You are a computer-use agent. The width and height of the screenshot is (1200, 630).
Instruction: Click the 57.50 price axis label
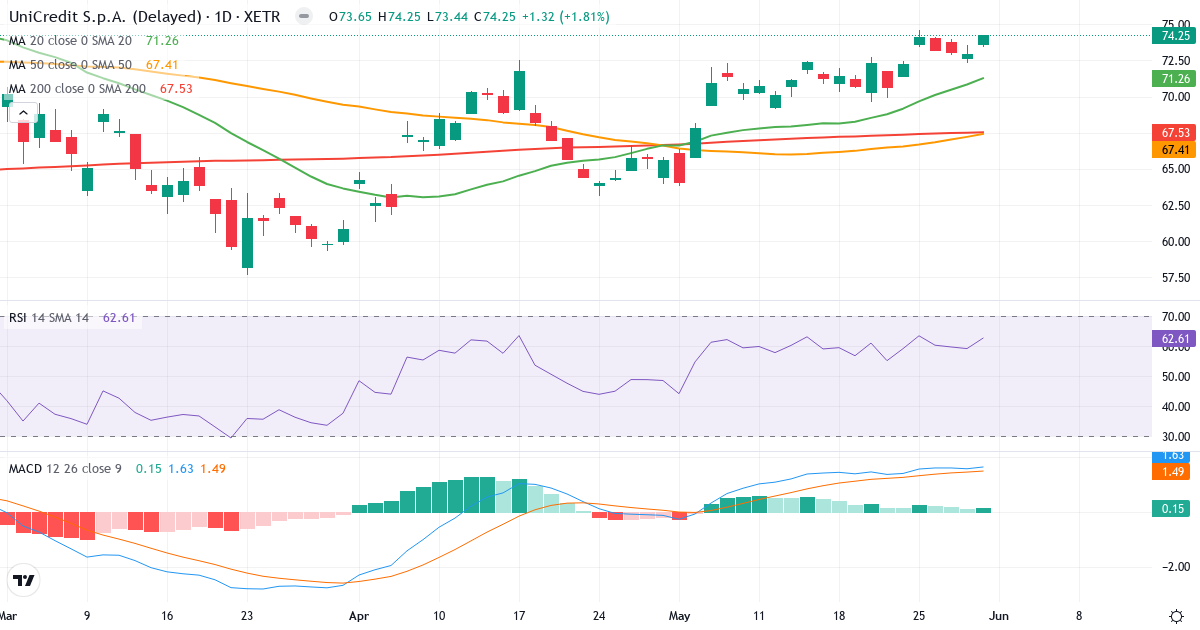[1175, 277]
